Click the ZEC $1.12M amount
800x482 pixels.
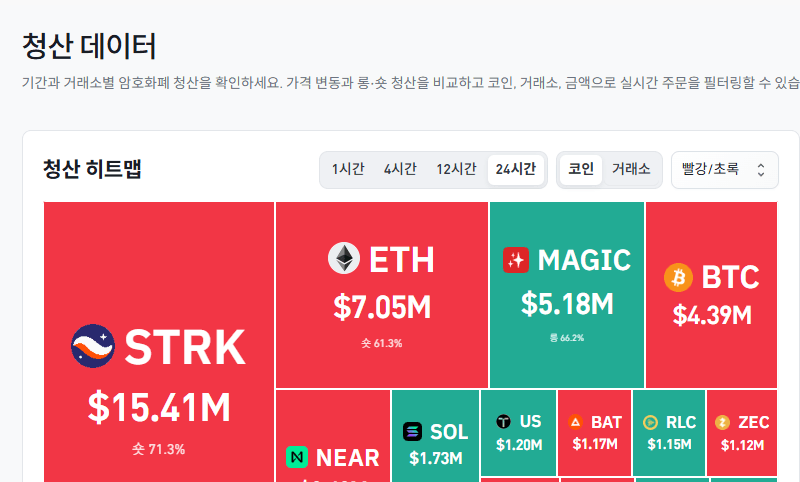742,445
